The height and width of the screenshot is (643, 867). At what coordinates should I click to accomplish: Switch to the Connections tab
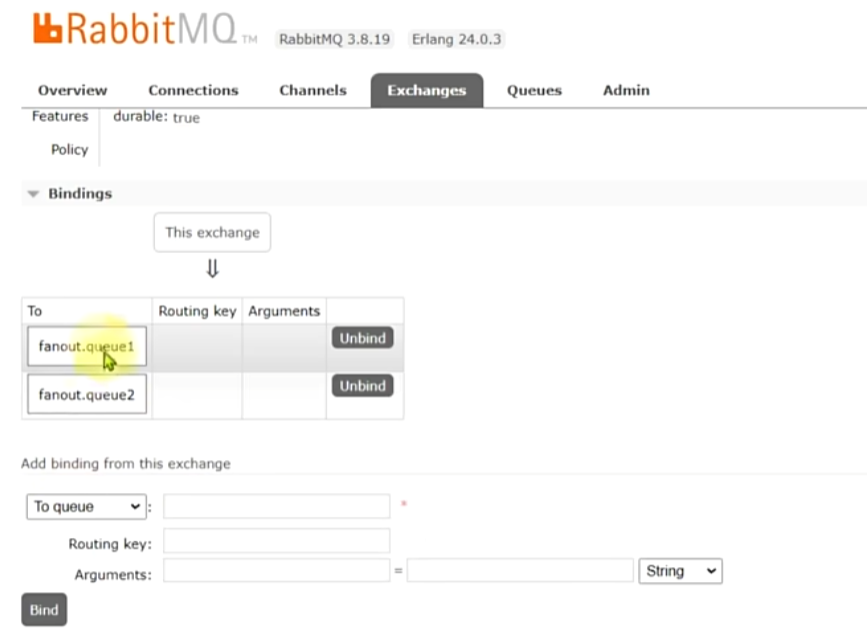point(193,90)
